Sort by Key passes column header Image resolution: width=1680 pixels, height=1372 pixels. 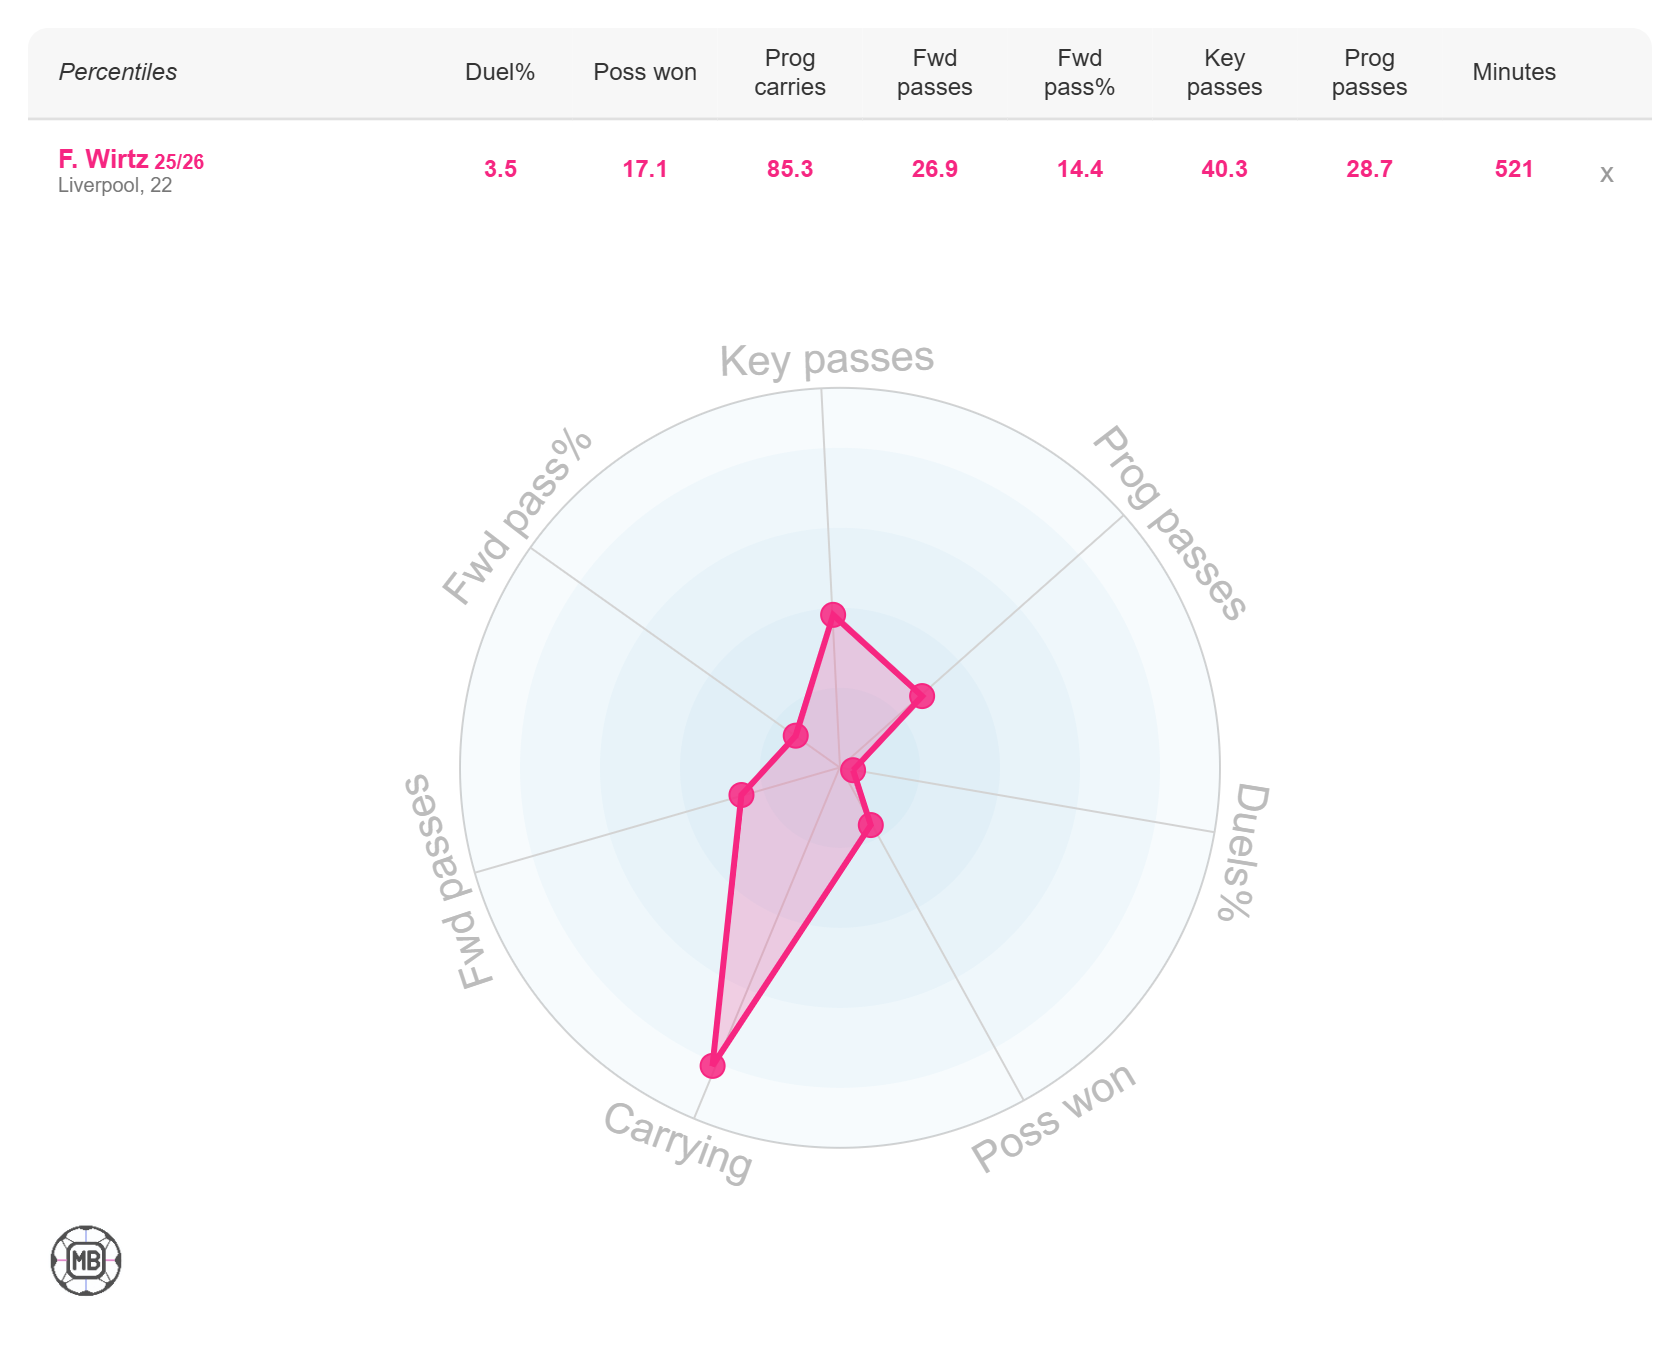click(x=1224, y=72)
